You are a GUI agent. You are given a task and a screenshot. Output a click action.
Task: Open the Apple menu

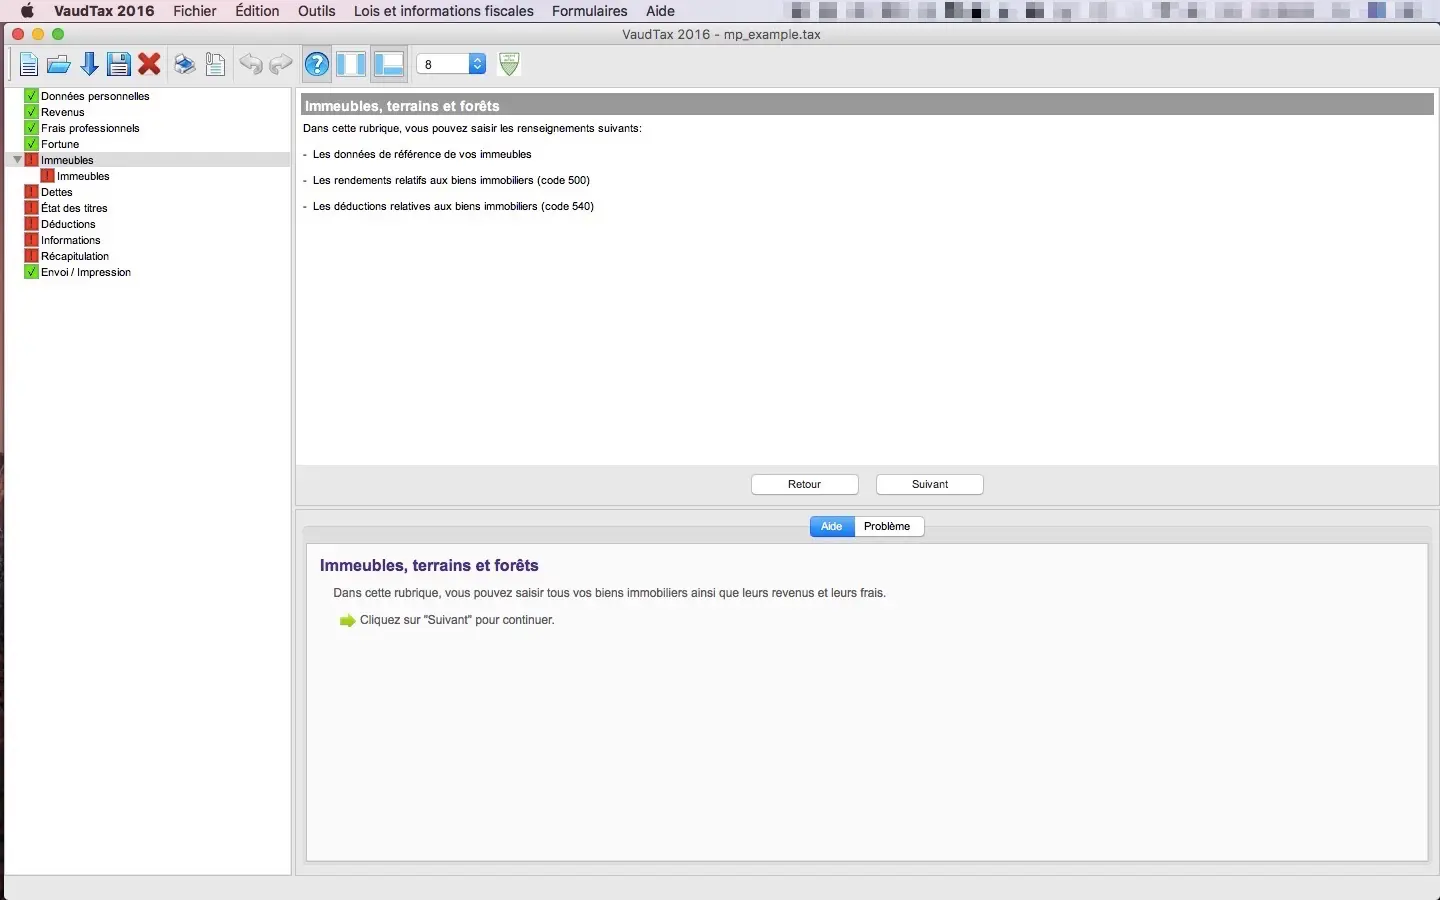(27, 11)
